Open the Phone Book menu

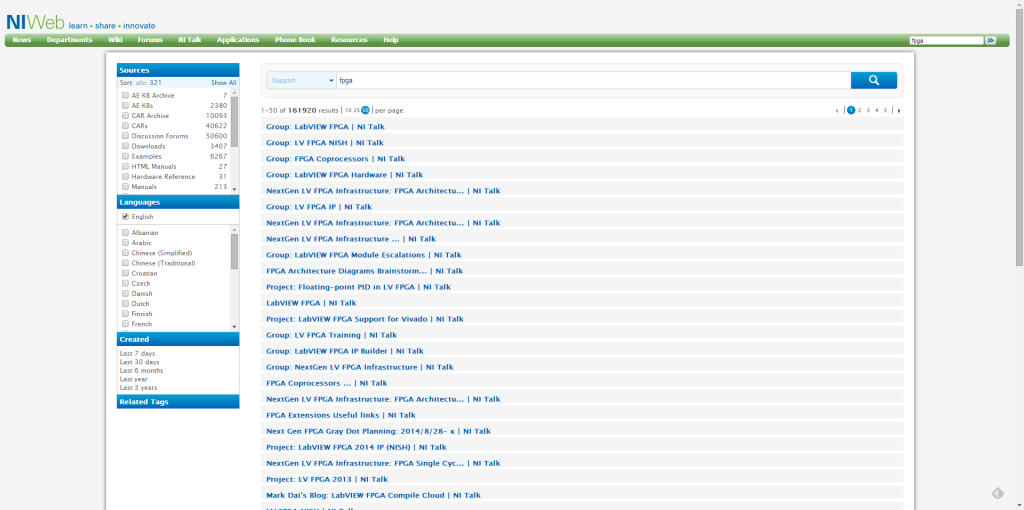[x=295, y=40]
